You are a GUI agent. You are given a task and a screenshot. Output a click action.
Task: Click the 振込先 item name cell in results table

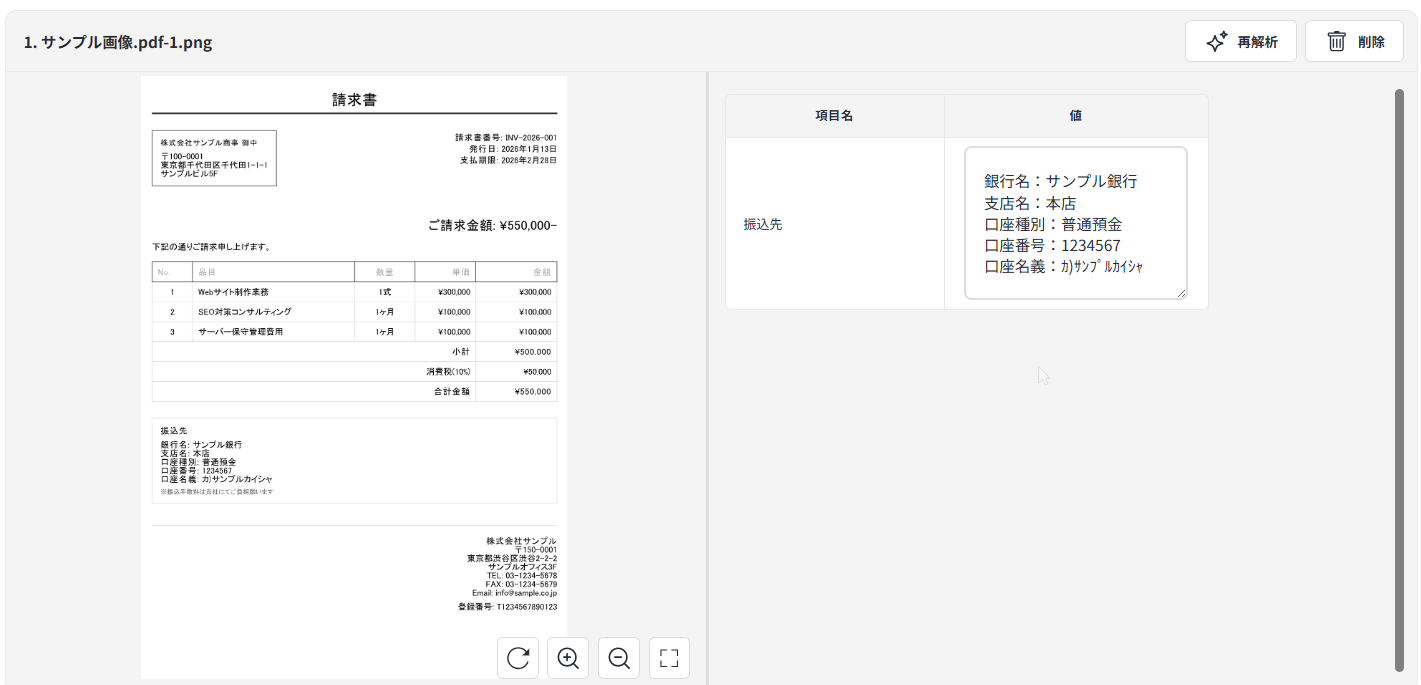(x=763, y=225)
